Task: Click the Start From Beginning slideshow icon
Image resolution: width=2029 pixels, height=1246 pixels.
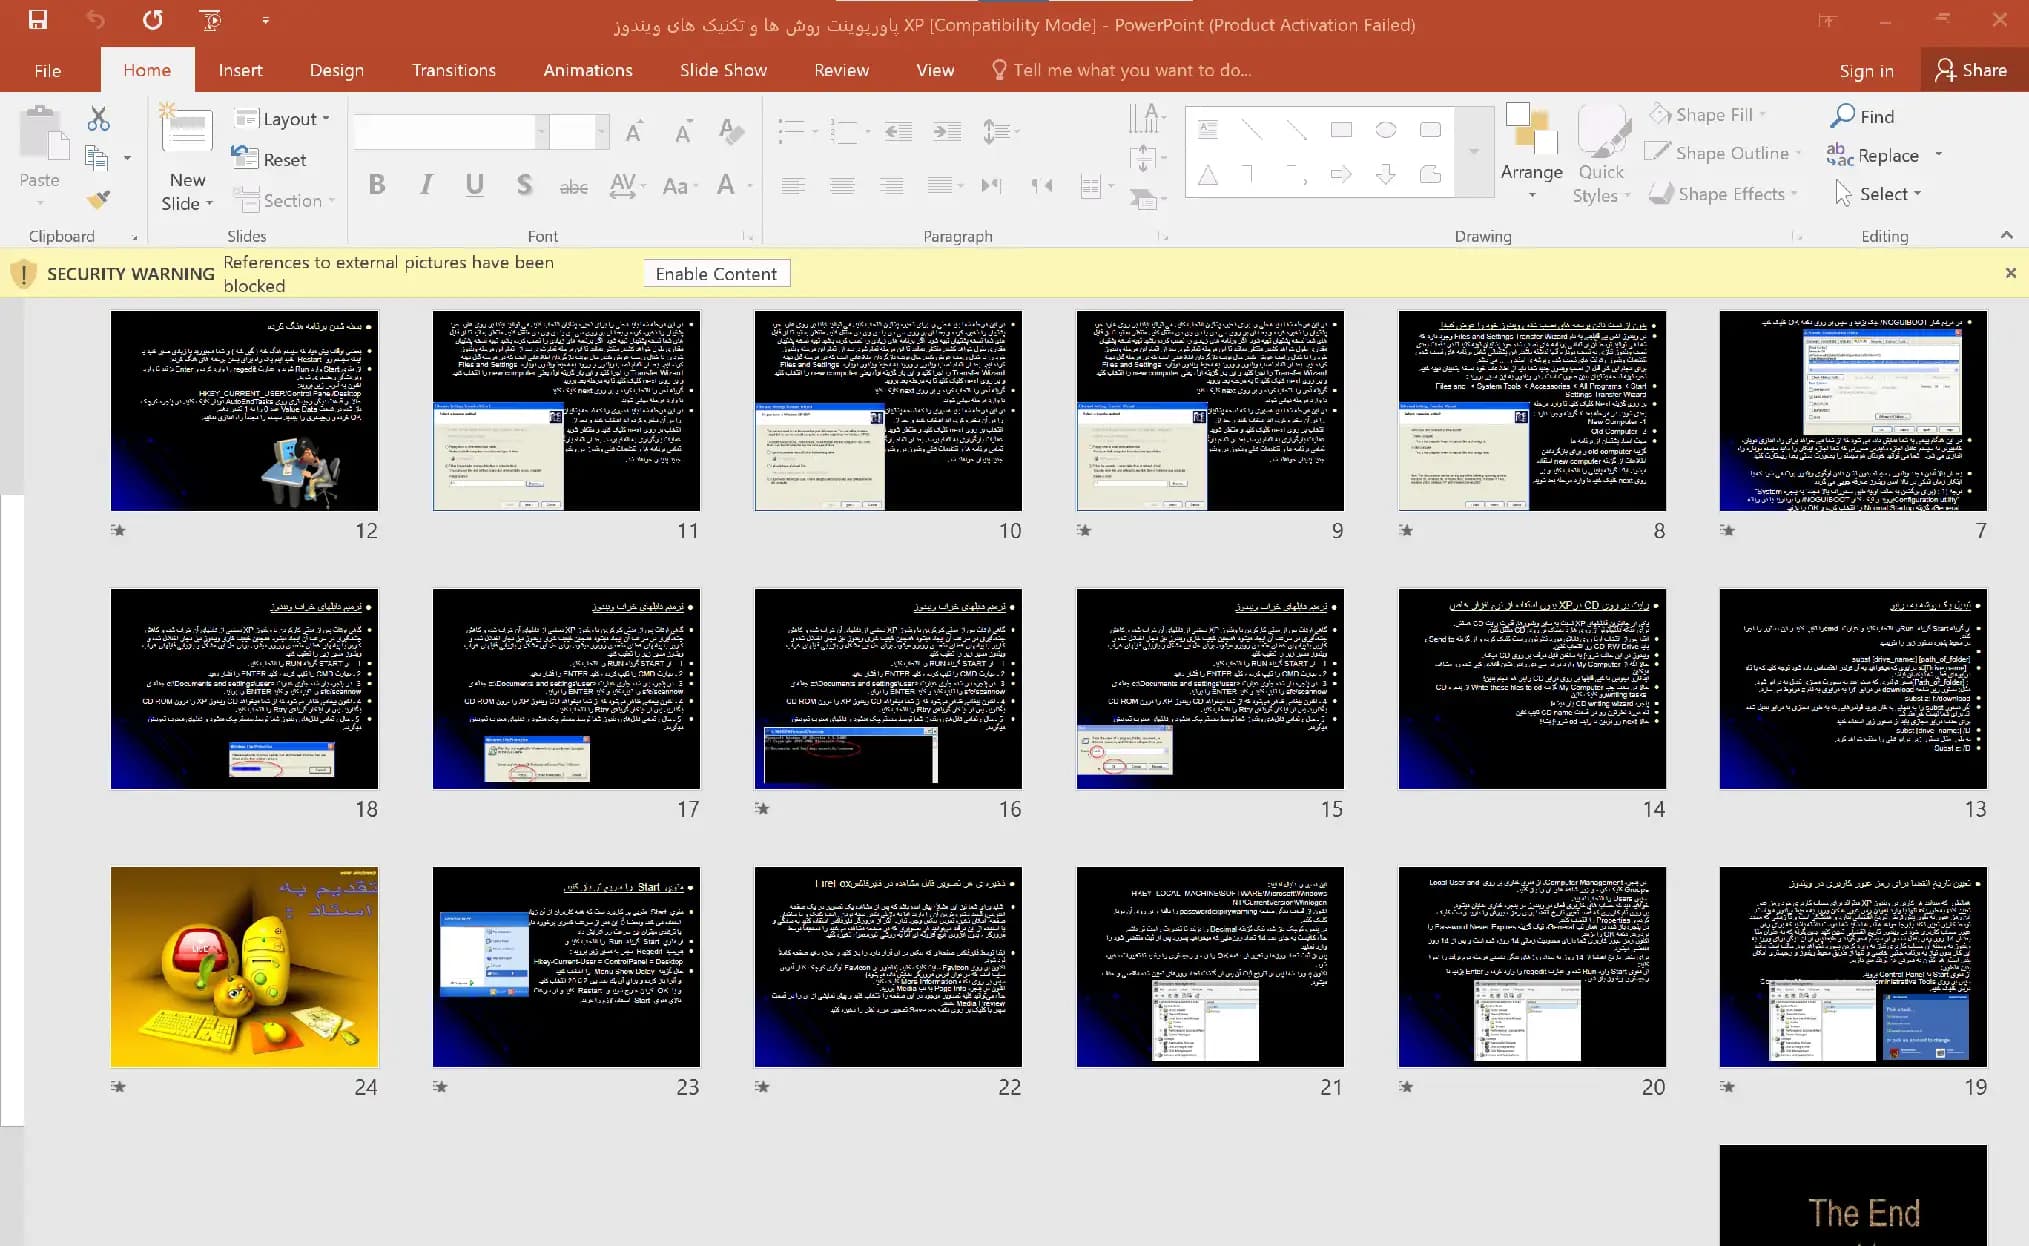Action: (x=210, y=20)
